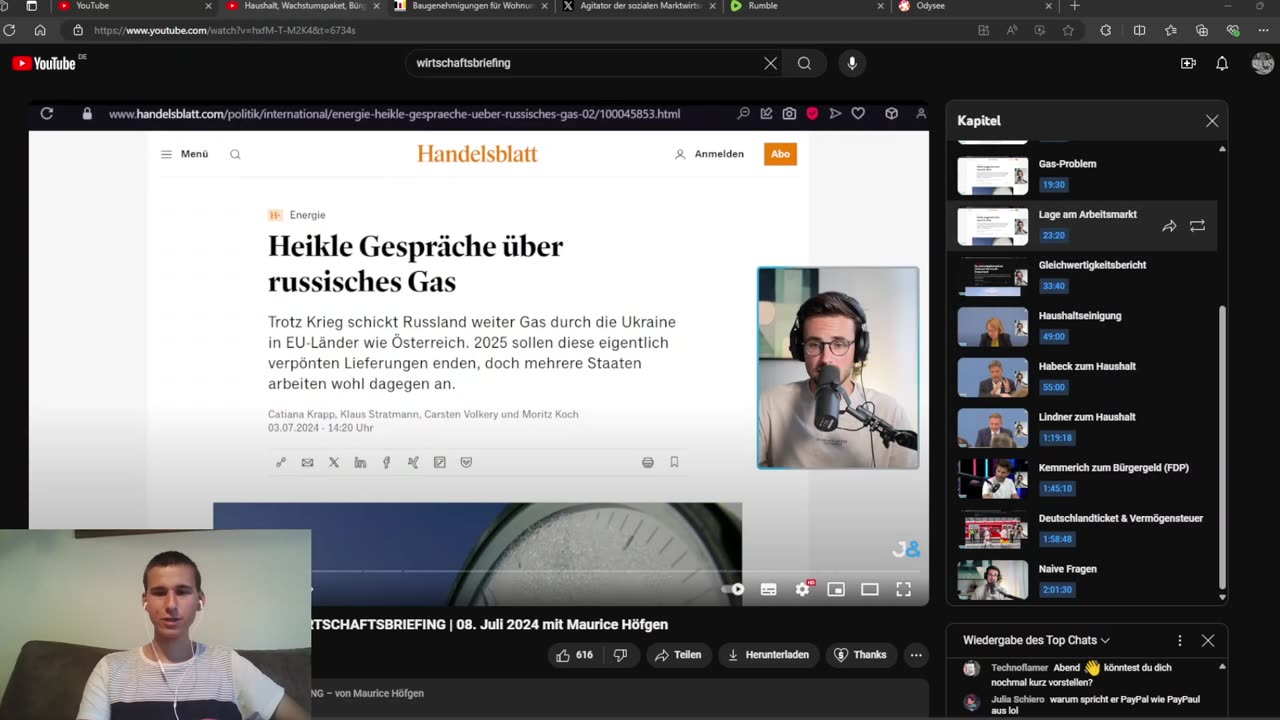Click the Read aloud icon in address bar
Image resolution: width=1280 pixels, height=720 pixels.
1012,30
